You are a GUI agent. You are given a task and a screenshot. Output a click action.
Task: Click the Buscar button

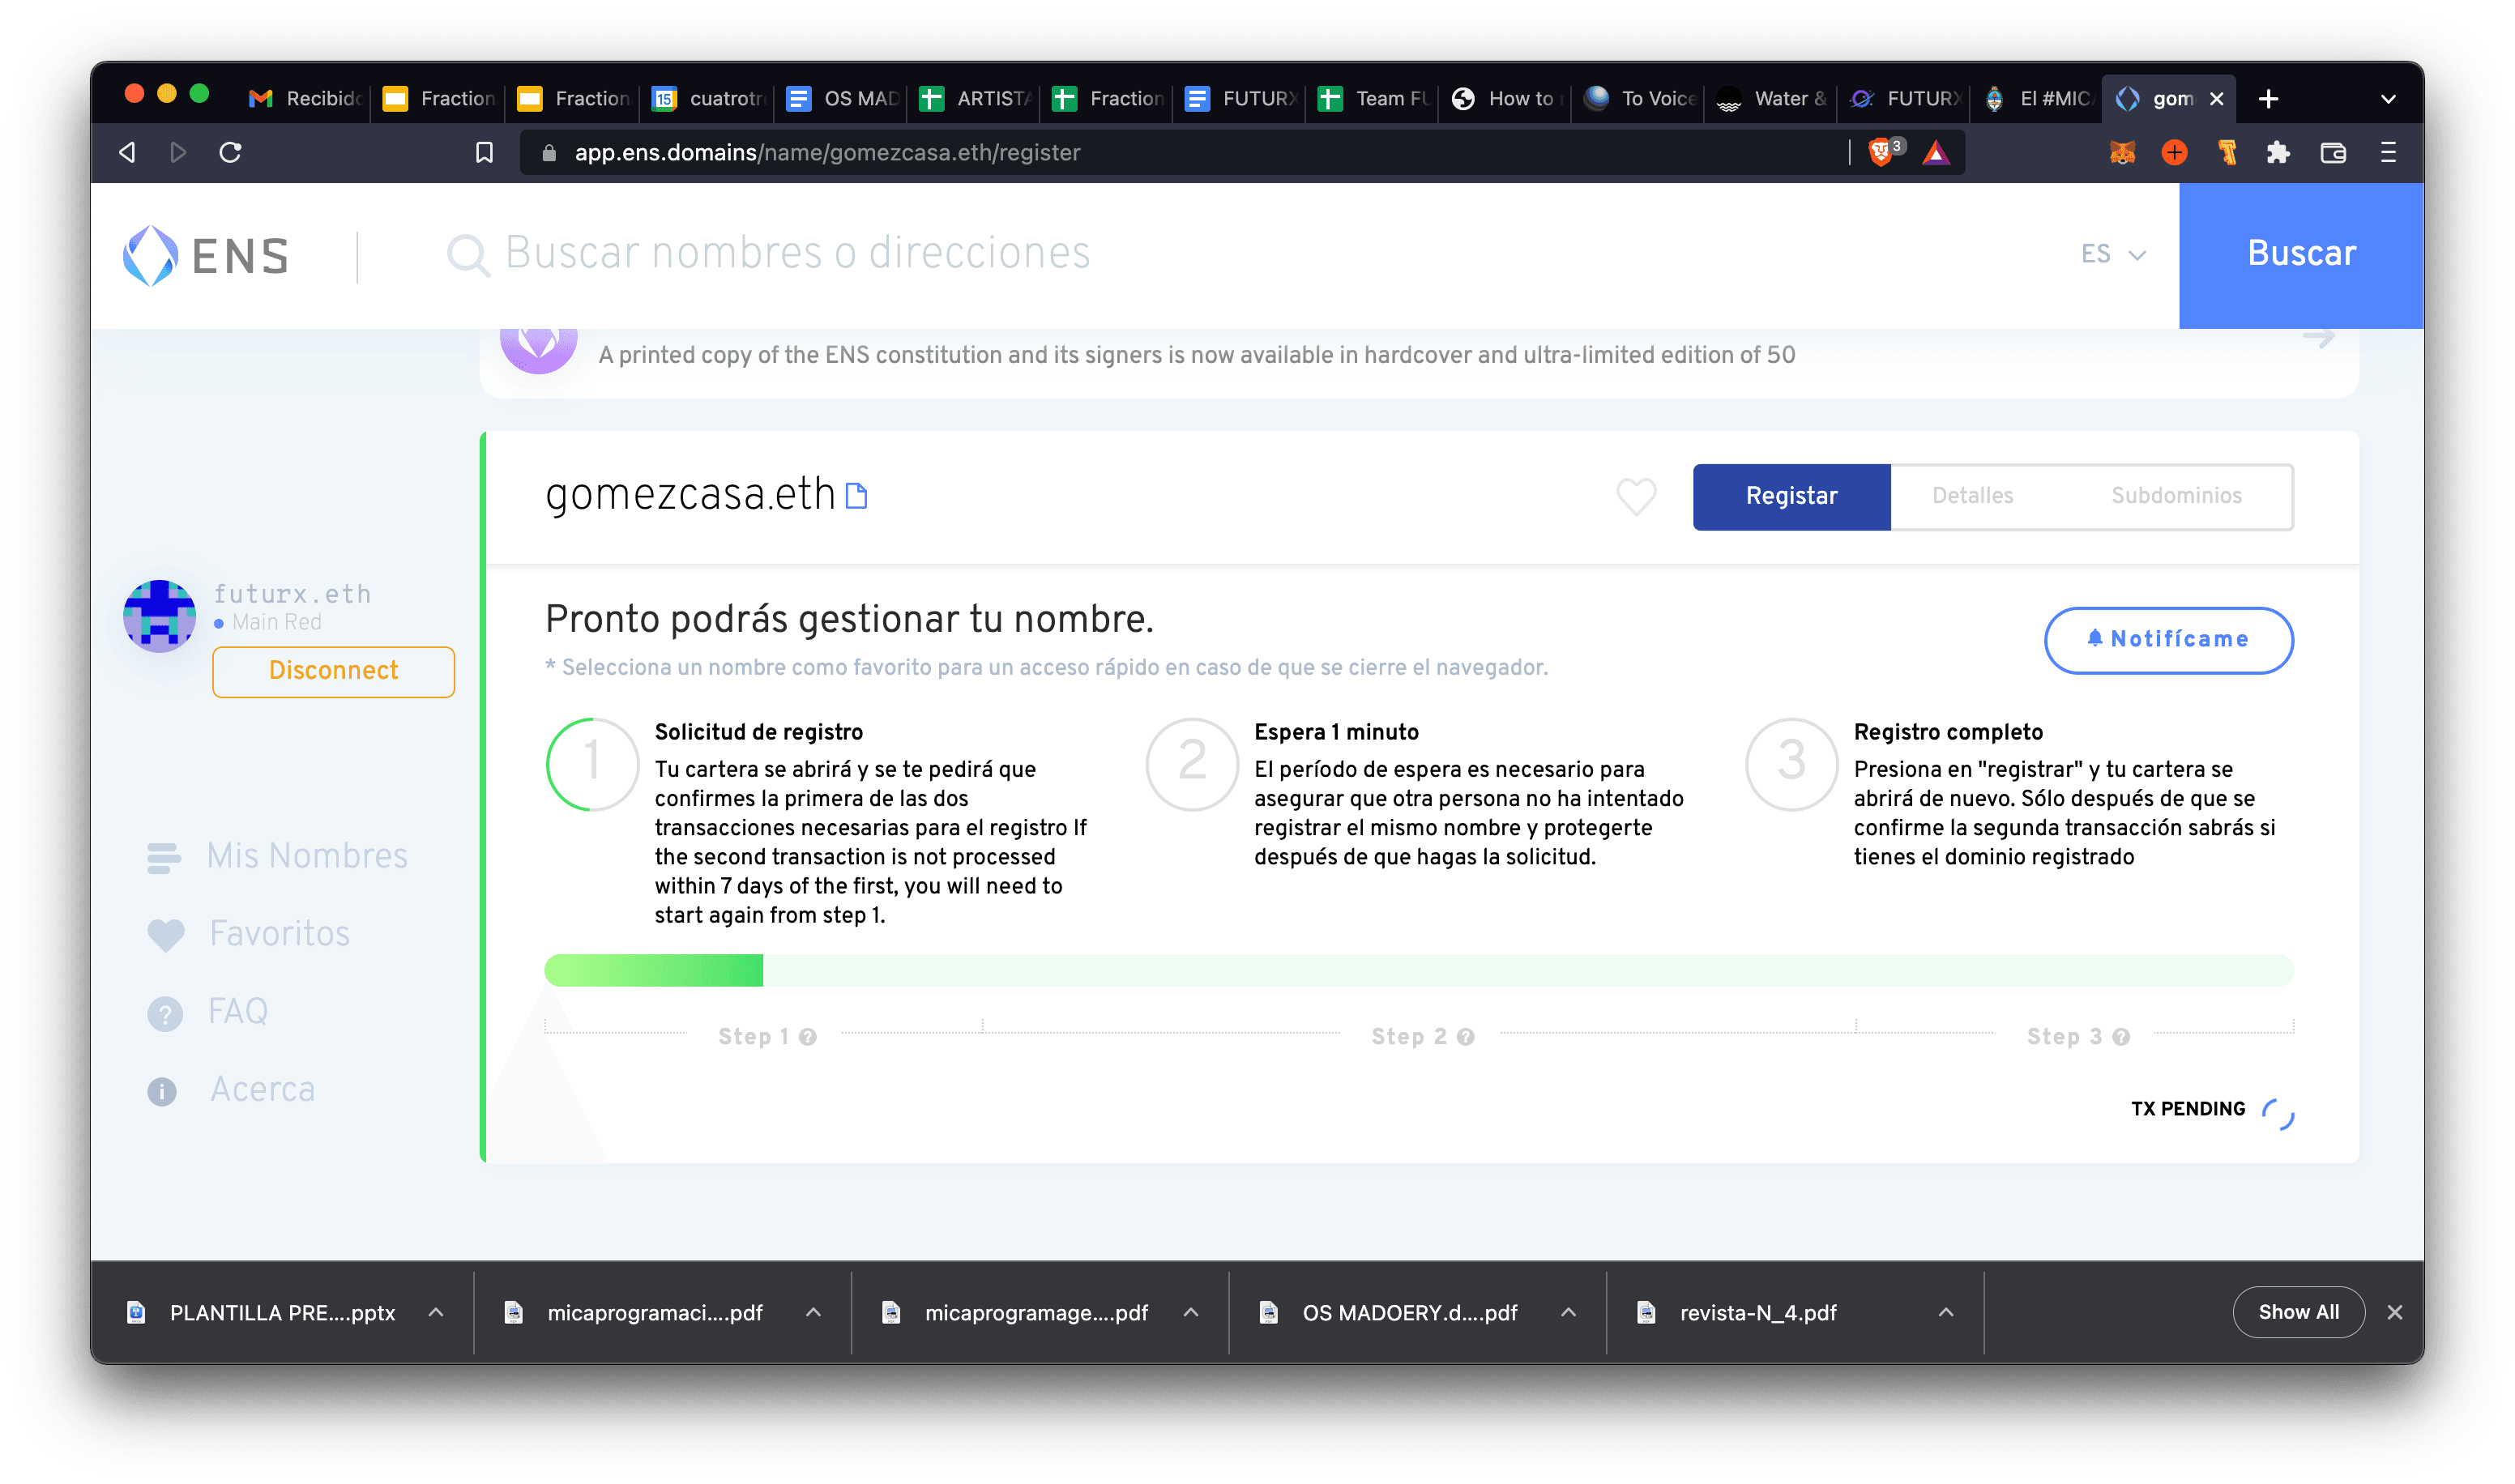[x=2301, y=254]
